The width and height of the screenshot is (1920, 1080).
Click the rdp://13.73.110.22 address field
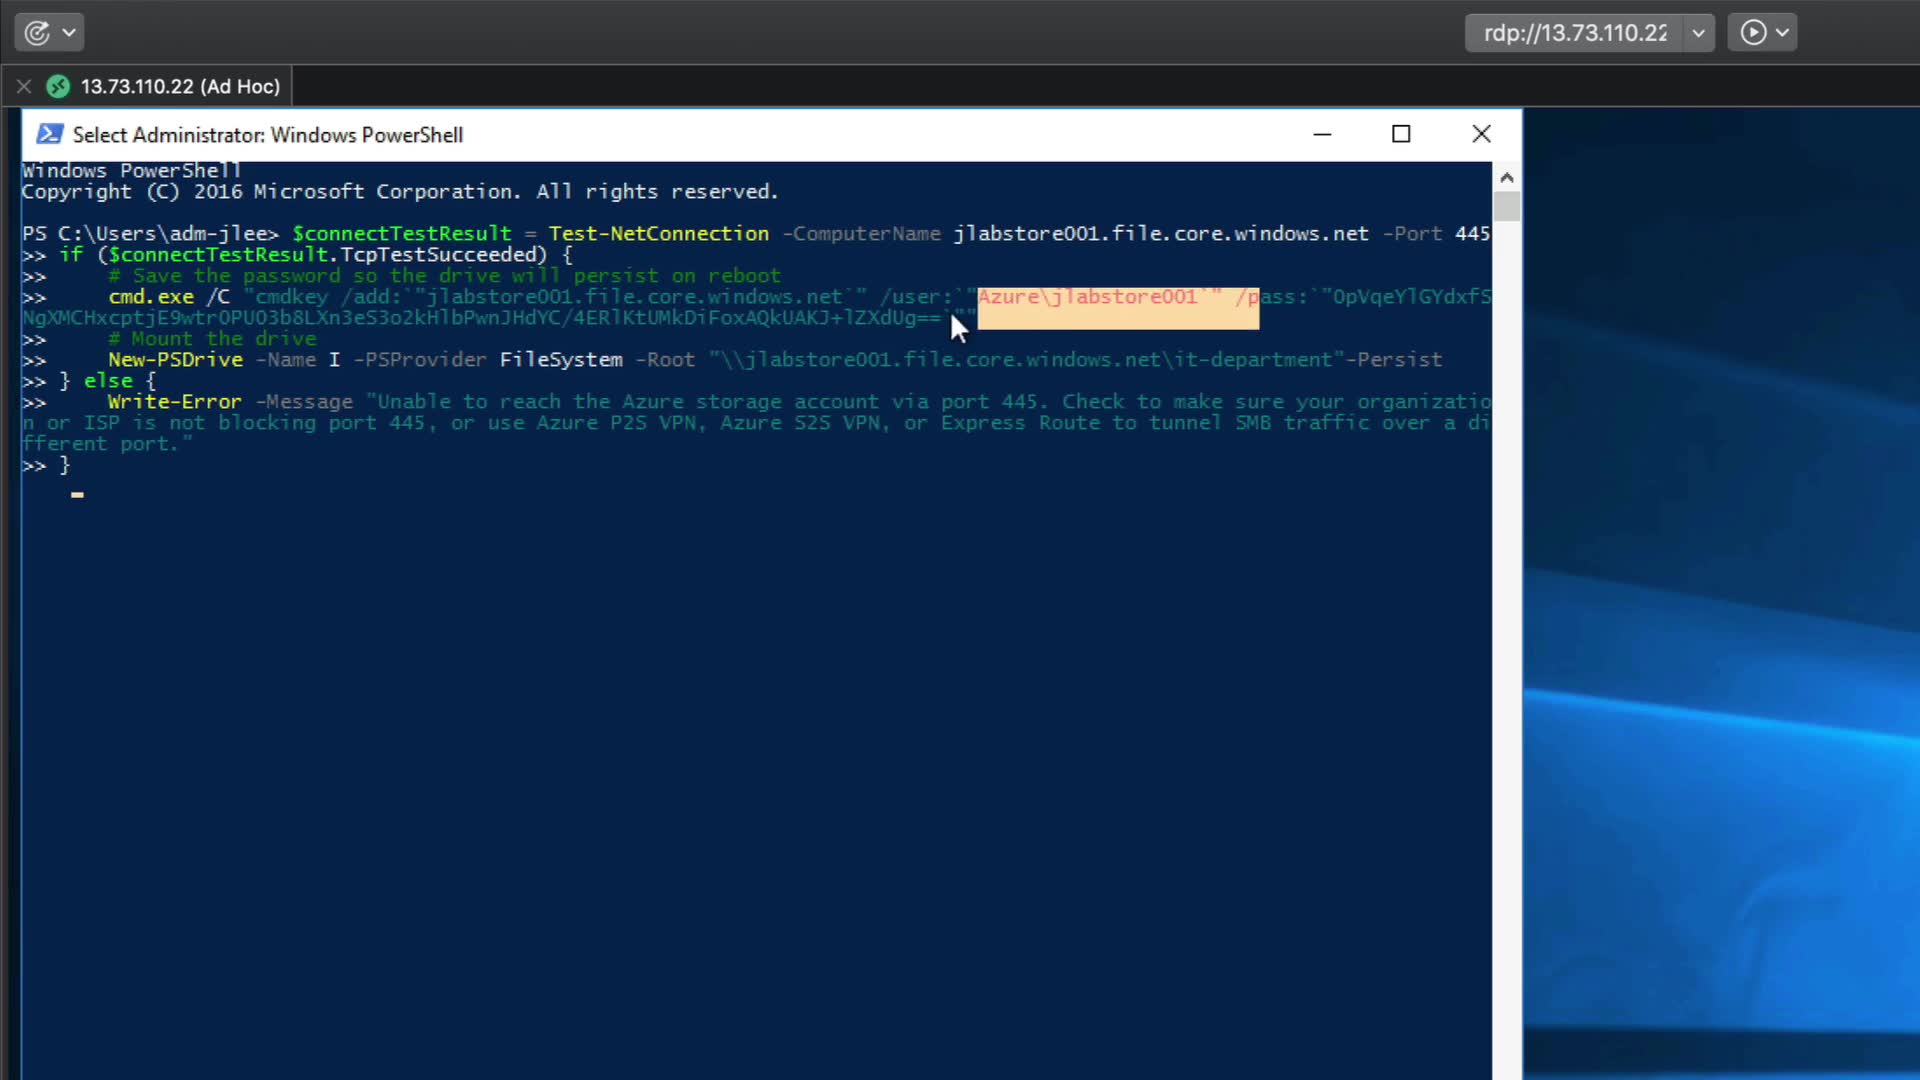[1574, 33]
